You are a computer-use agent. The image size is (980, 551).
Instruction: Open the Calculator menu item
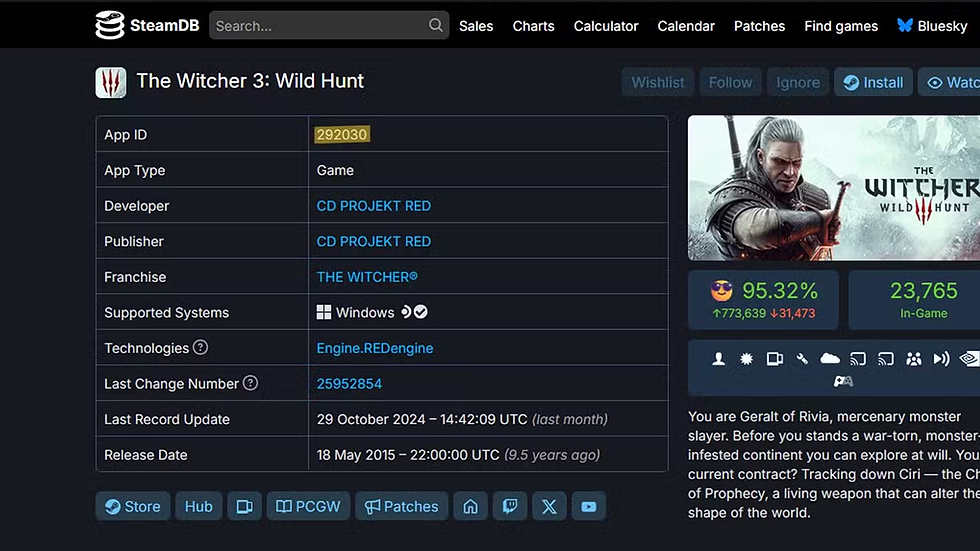coord(606,26)
